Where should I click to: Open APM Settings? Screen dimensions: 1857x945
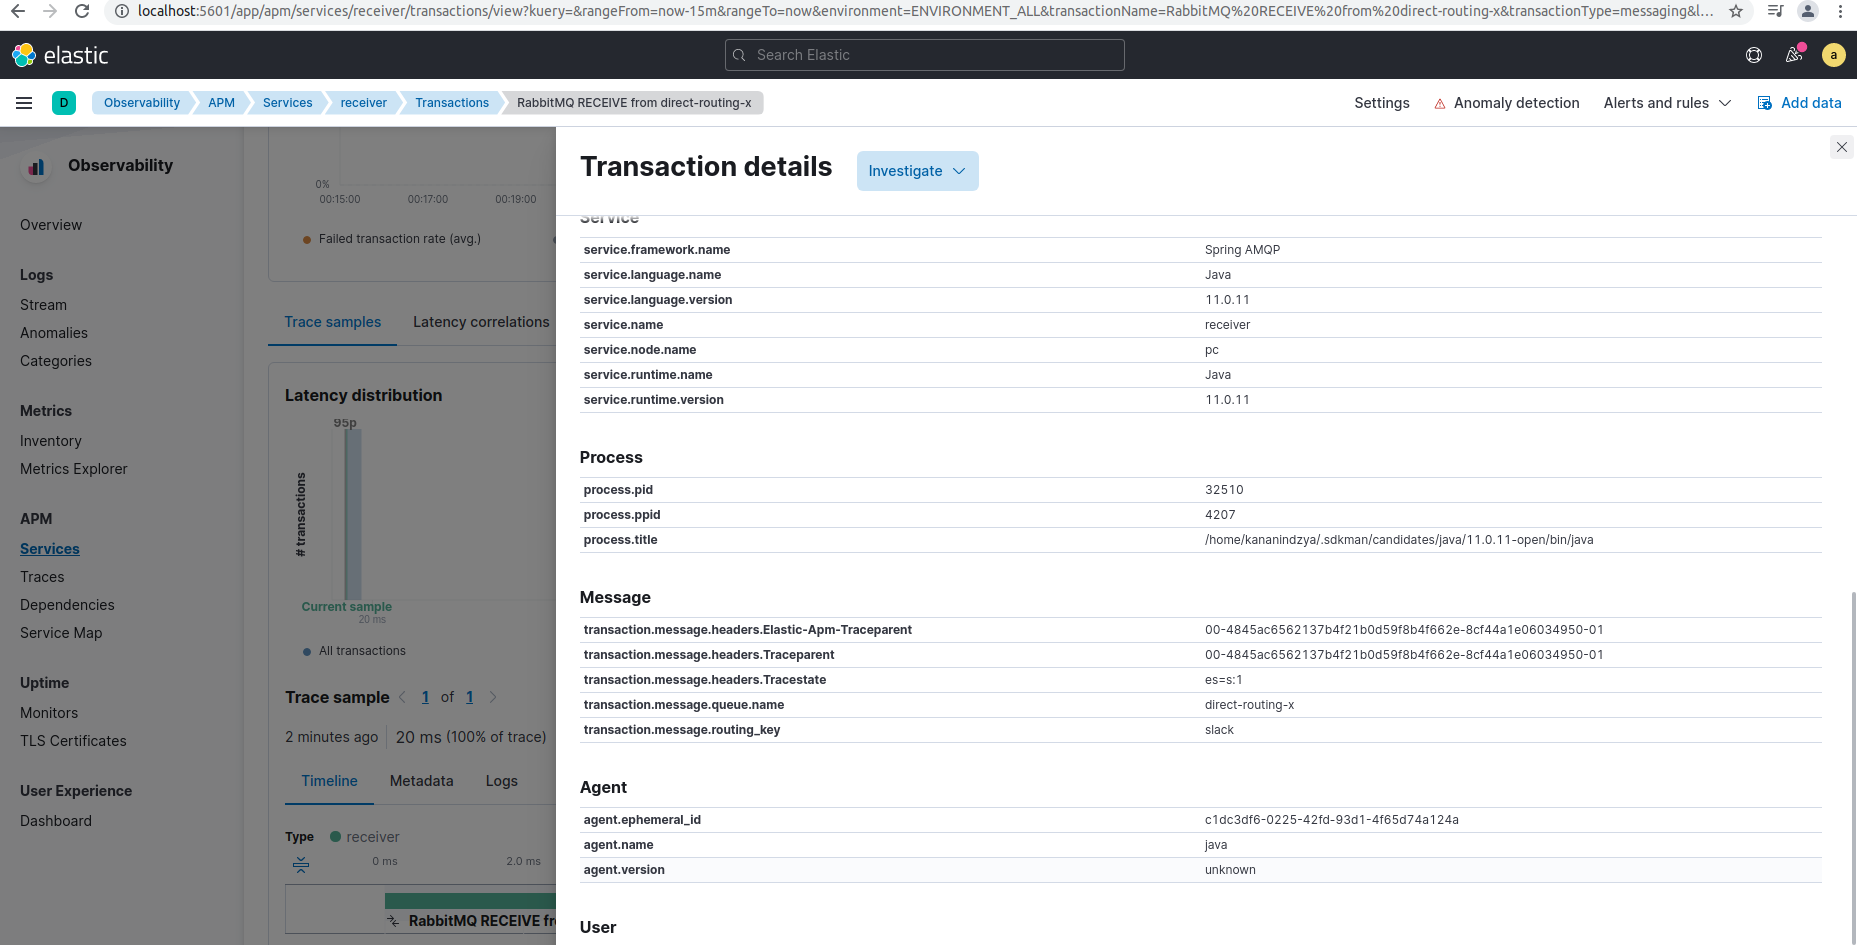(x=1382, y=103)
